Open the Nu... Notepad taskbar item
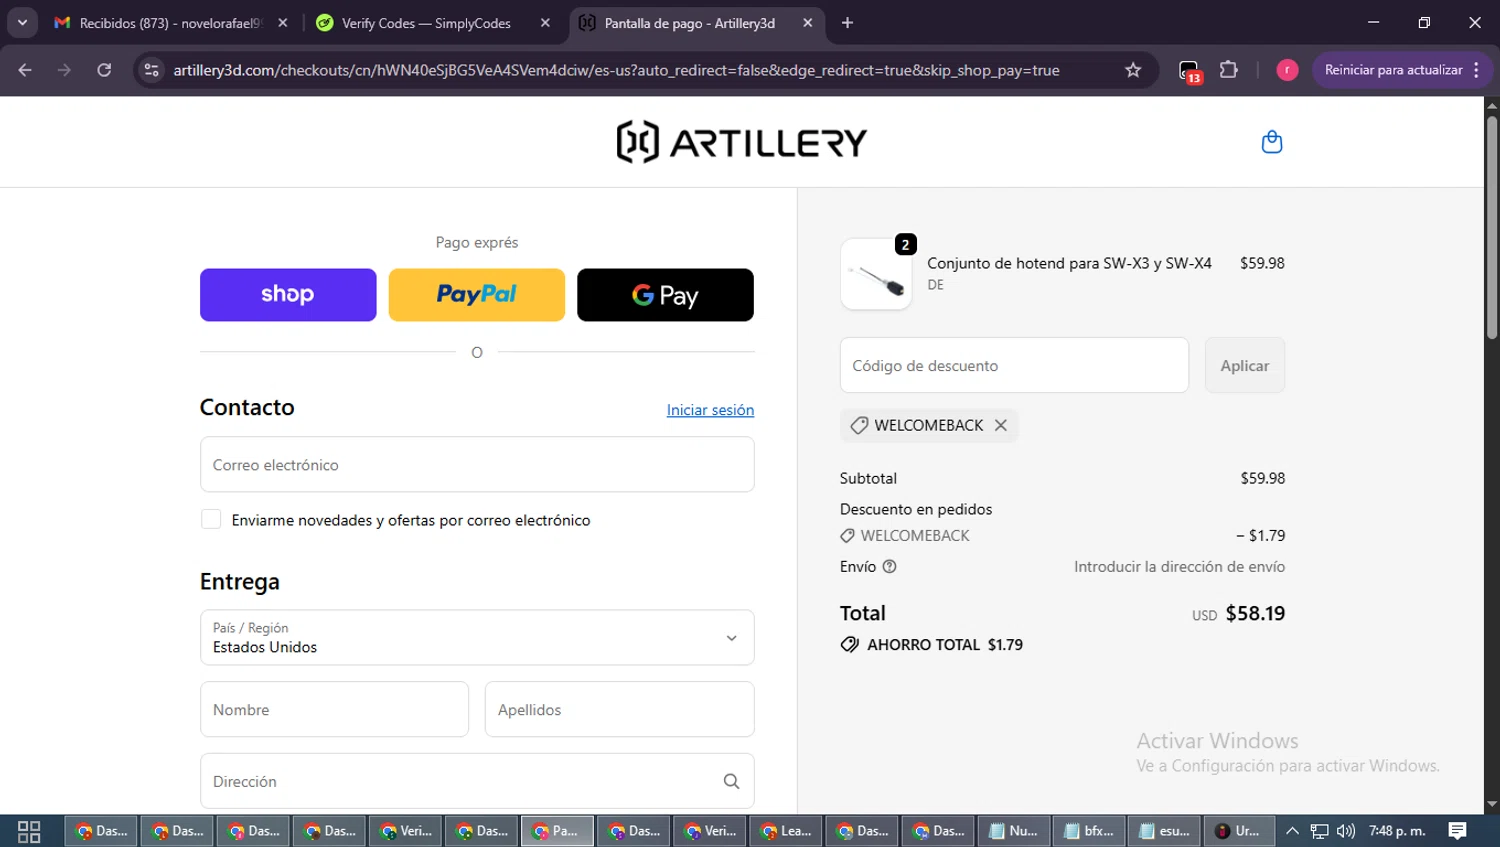The height and width of the screenshot is (847, 1500). click(1013, 831)
